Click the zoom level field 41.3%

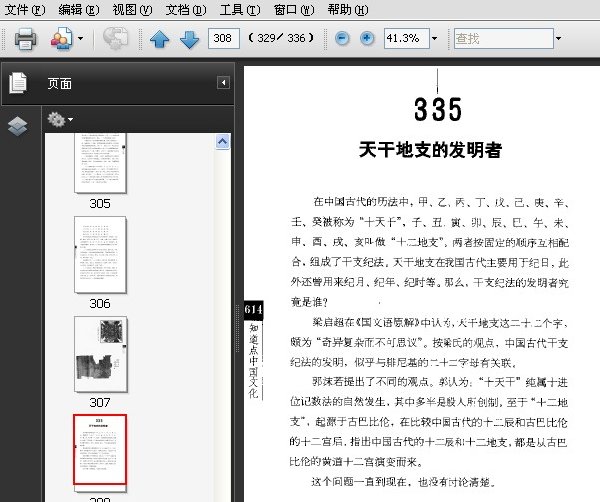click(406, 38)
